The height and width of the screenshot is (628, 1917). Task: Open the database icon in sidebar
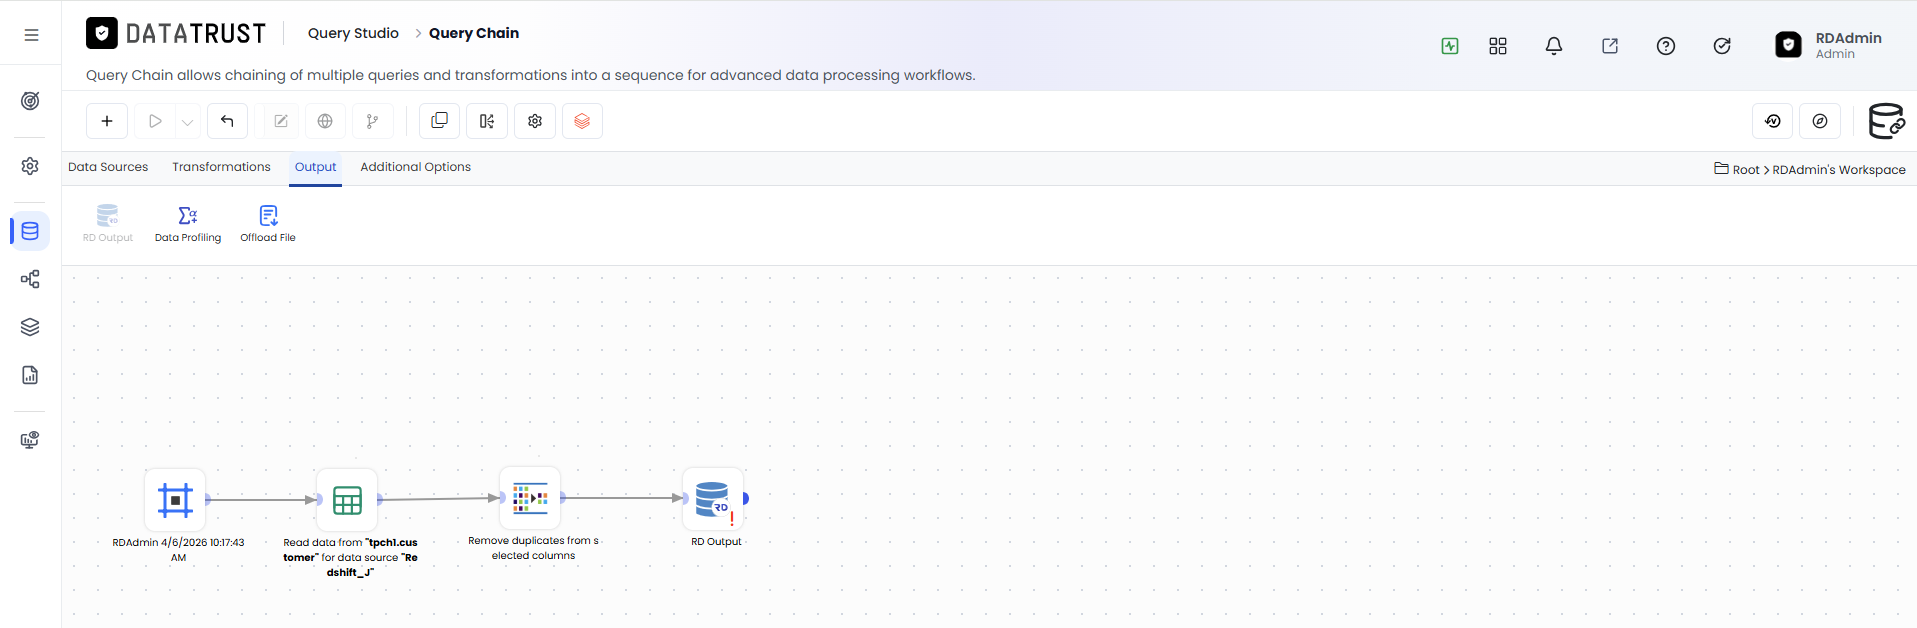tap(30, 231)
